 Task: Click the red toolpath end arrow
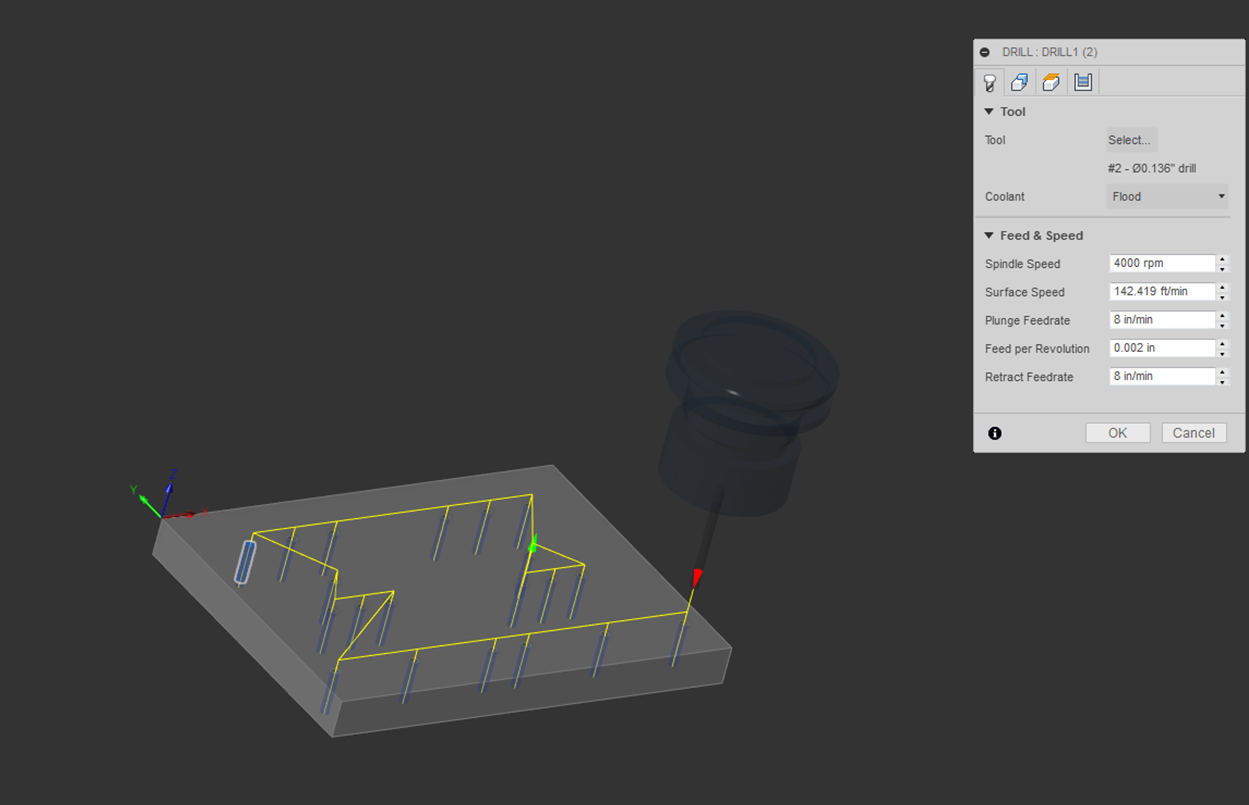[x=697, y=577]
